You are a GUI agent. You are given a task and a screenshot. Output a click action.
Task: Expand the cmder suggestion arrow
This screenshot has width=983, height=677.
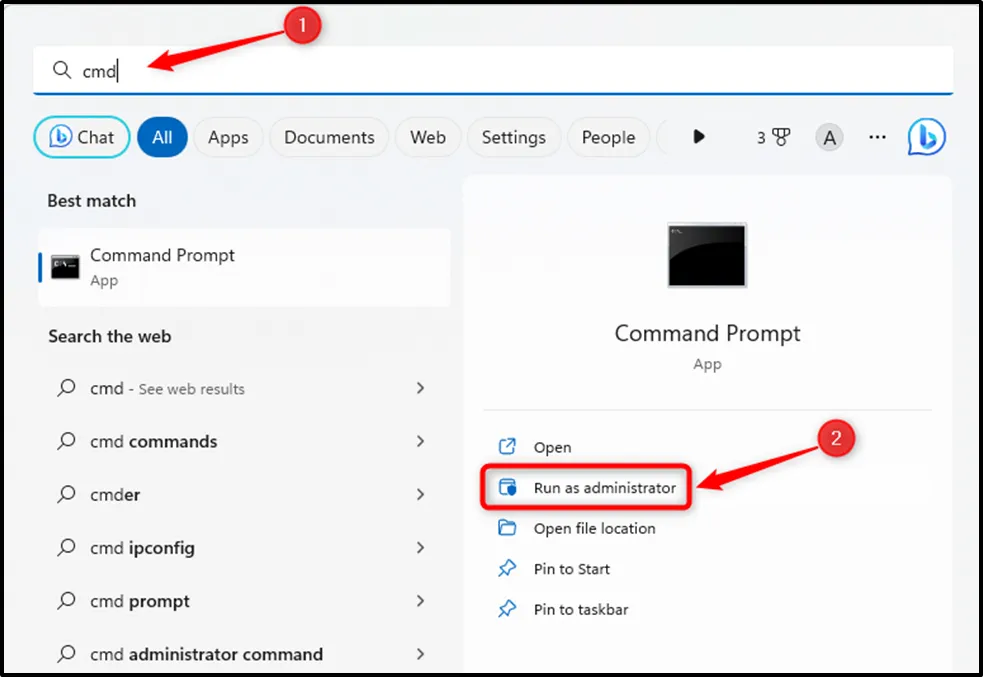pyautogui.click(x=420, y=495)
